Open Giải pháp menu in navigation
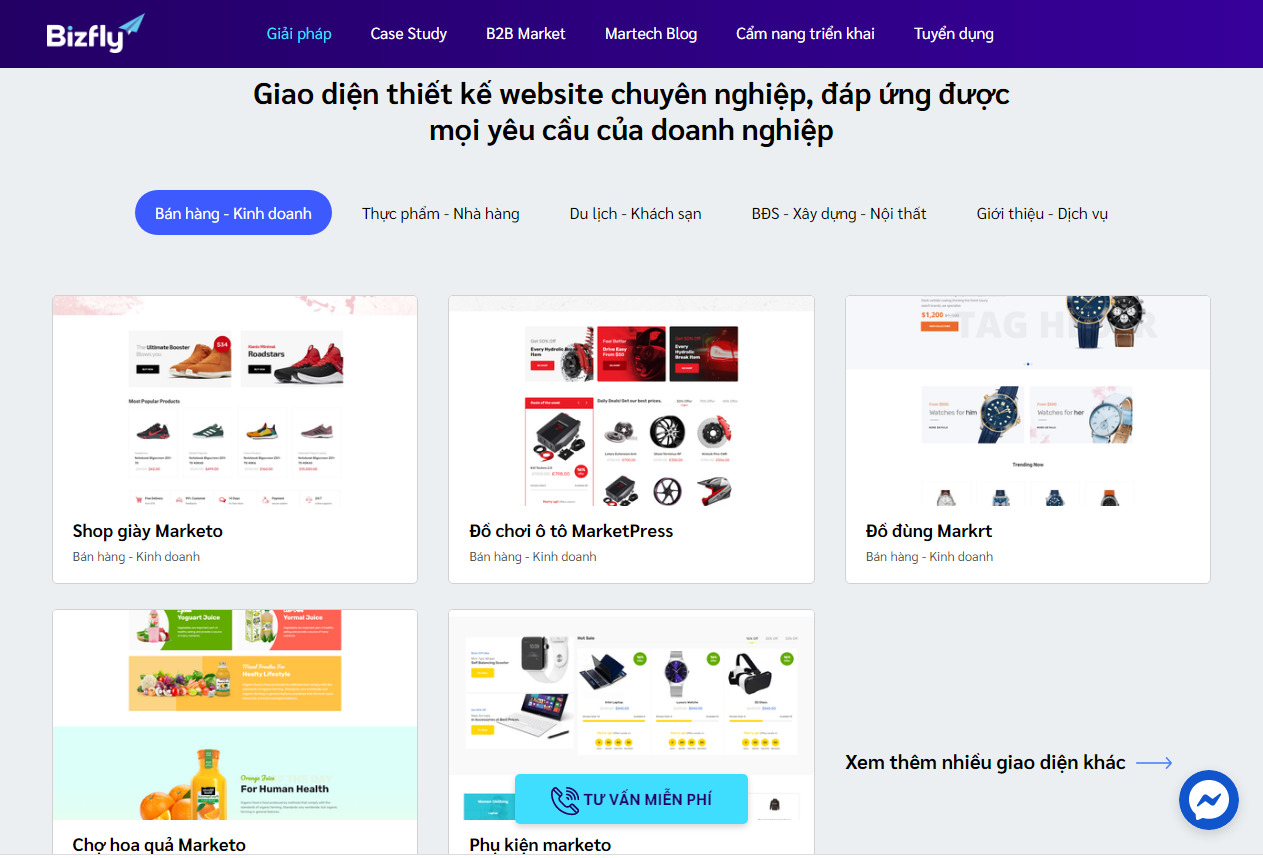Image resolution: width=1263 pixels, height=858 pixels. [299, 34]
